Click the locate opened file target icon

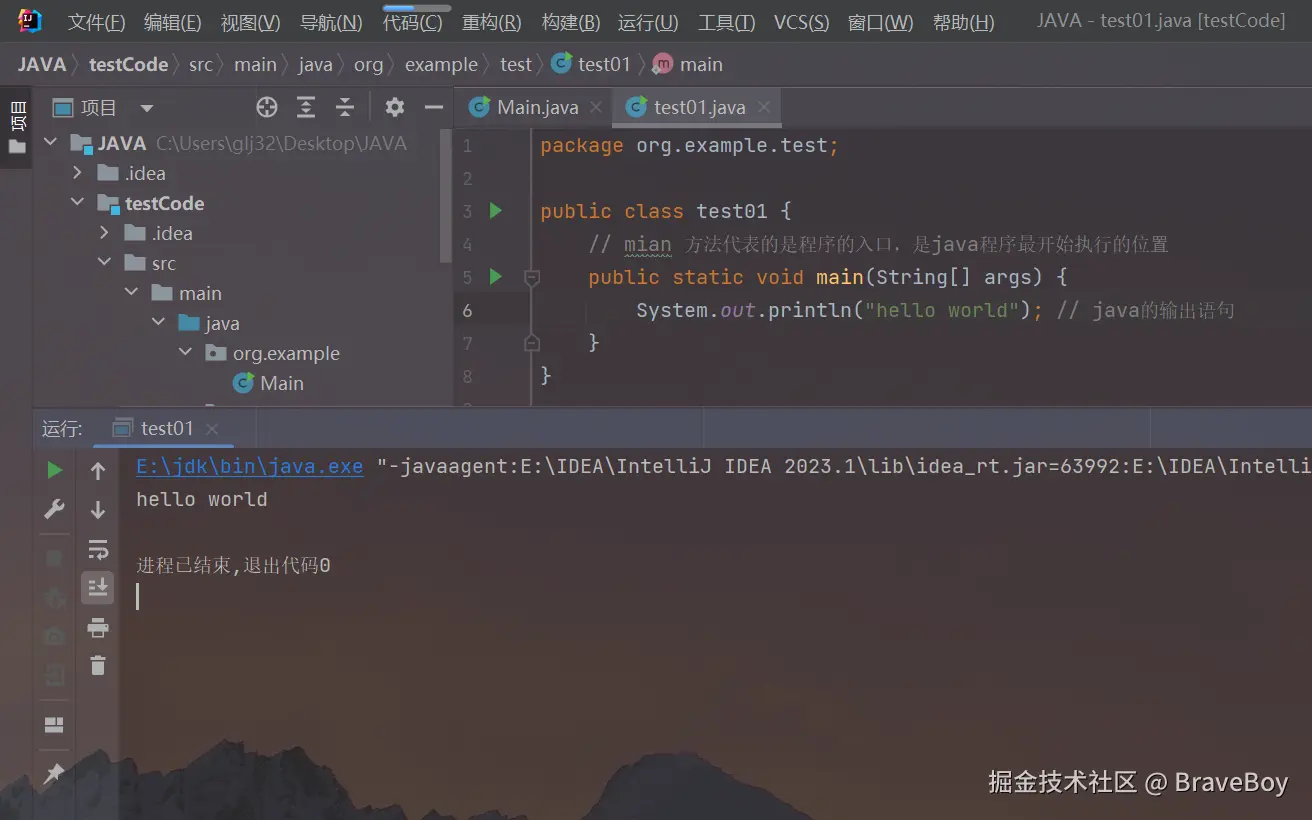[266, 107]
